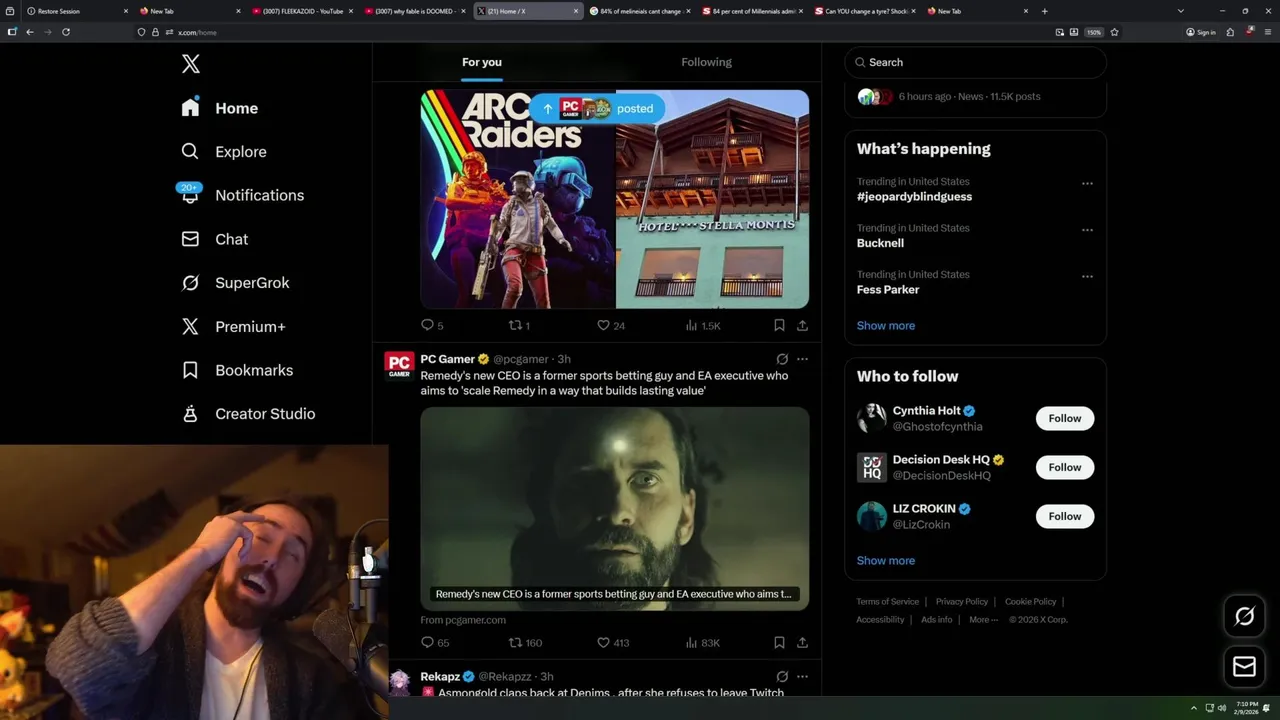This screenshot has height=720, width=1280.
Task: Open the Home page from sidebar
Action: click(220, 108)
